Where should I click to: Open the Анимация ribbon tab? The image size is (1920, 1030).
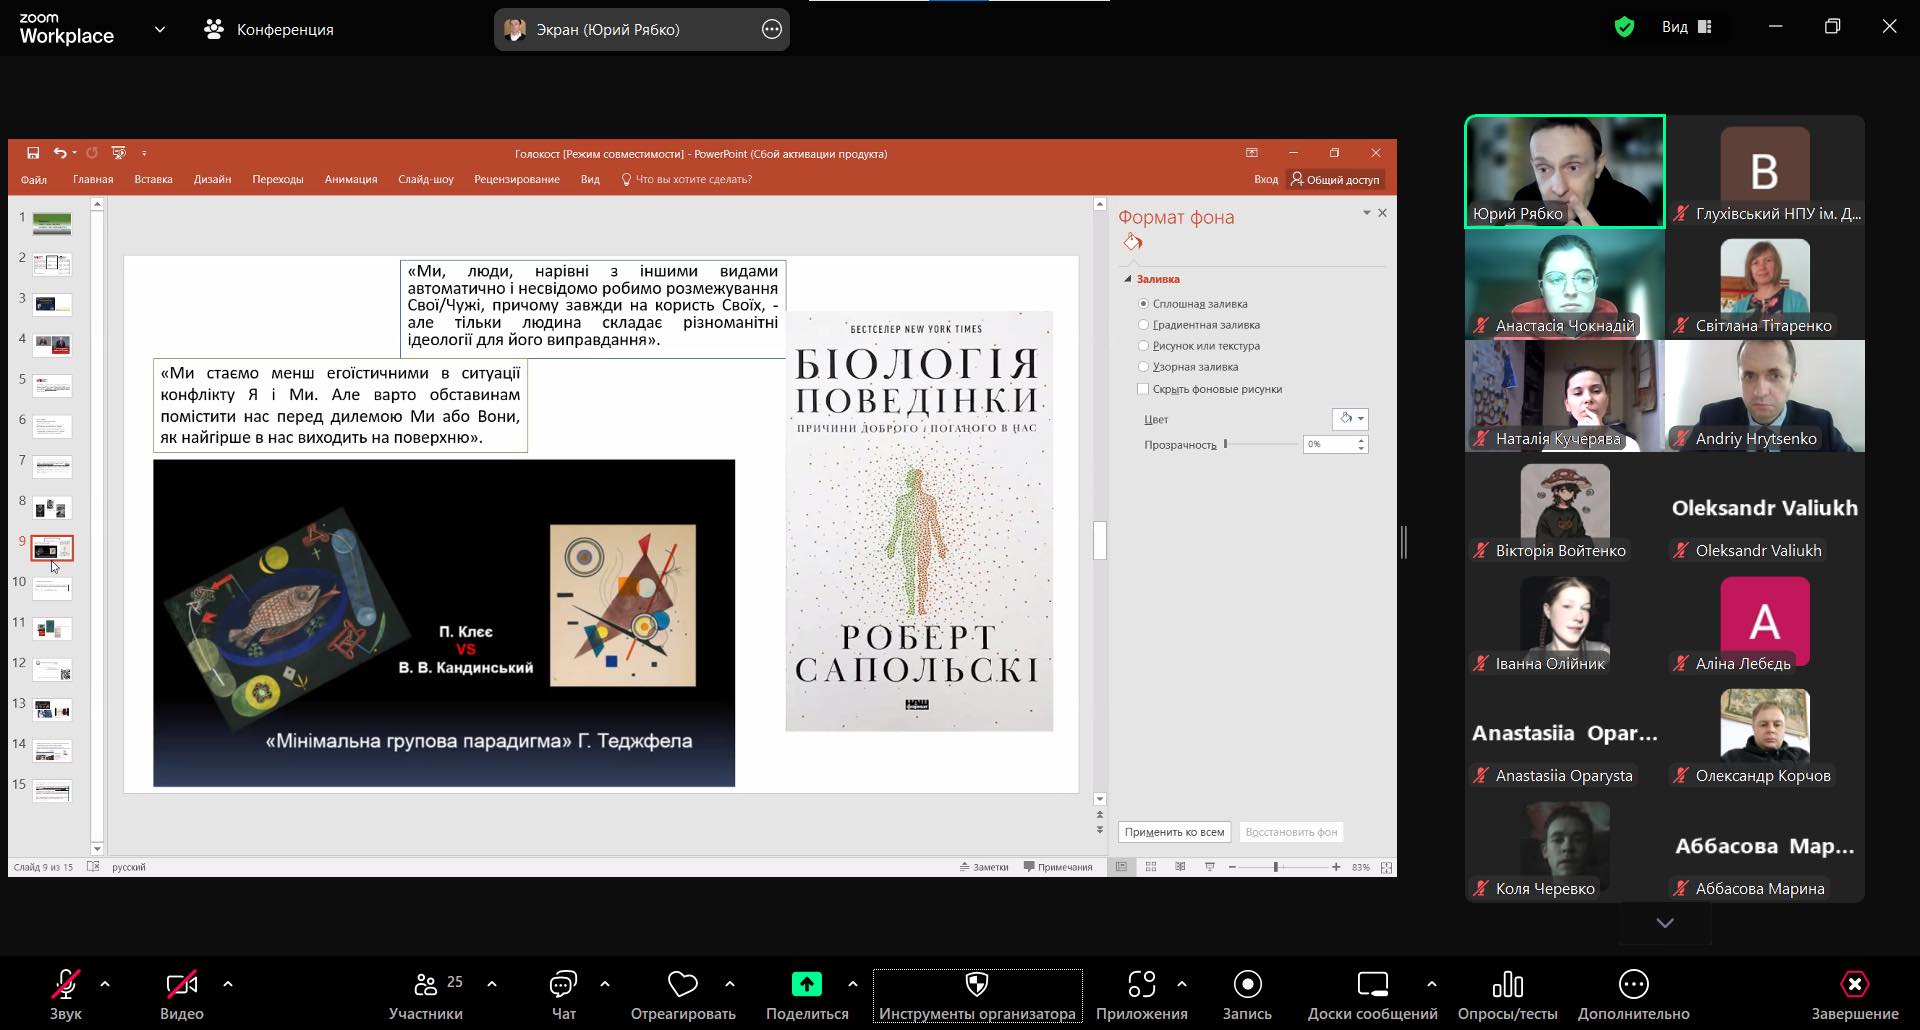pos(351,180)
